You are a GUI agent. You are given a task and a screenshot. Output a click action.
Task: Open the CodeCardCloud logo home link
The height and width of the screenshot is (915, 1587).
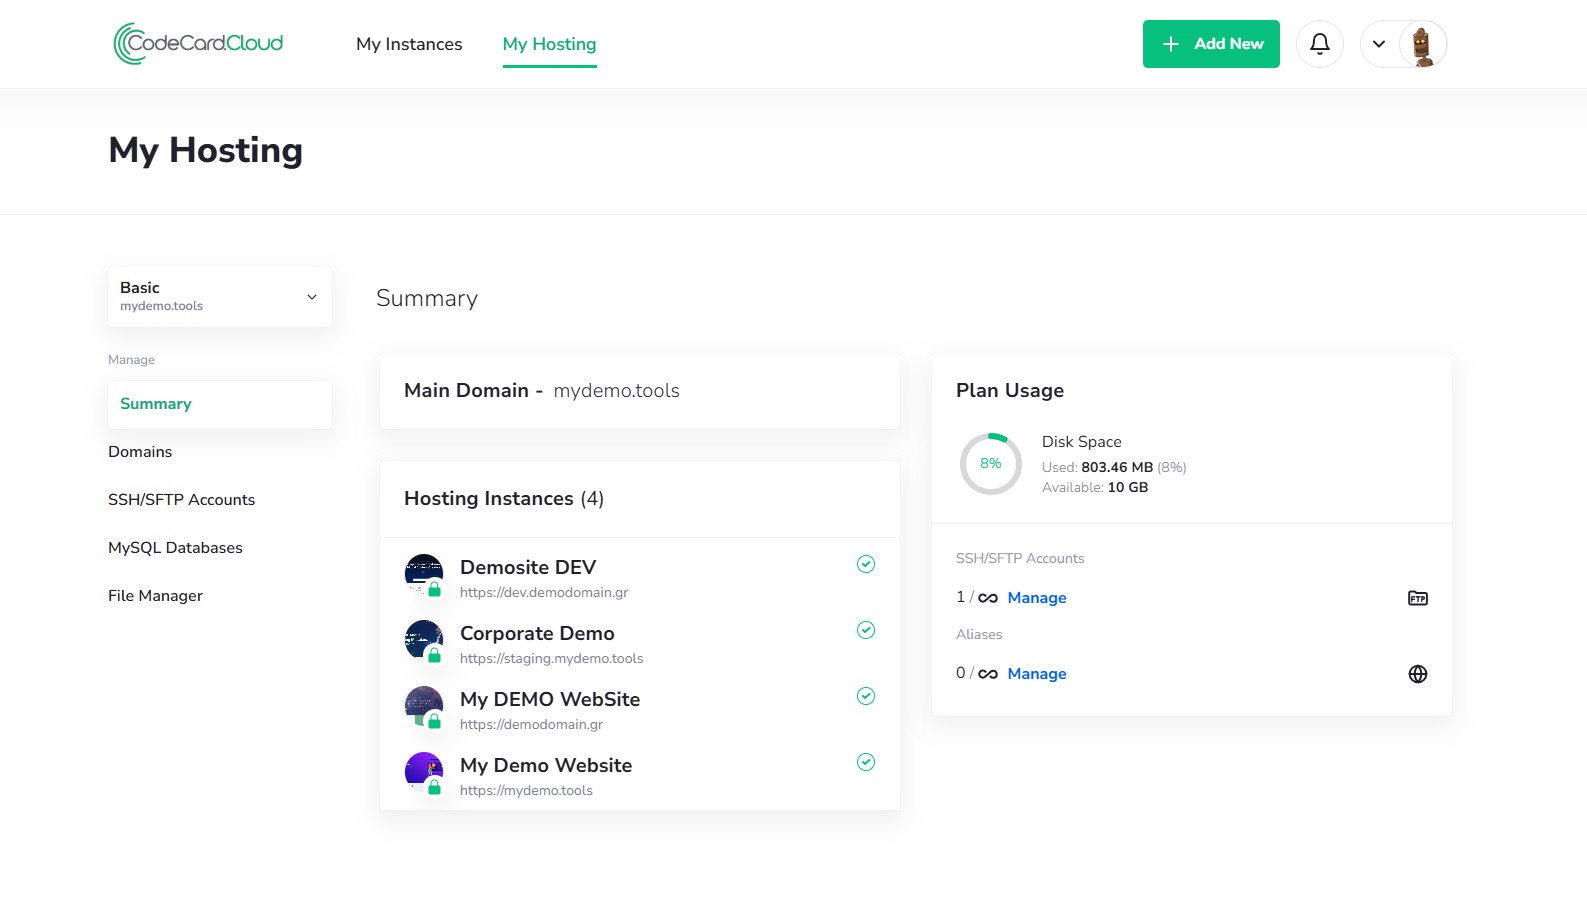click(x=199, y=44)
